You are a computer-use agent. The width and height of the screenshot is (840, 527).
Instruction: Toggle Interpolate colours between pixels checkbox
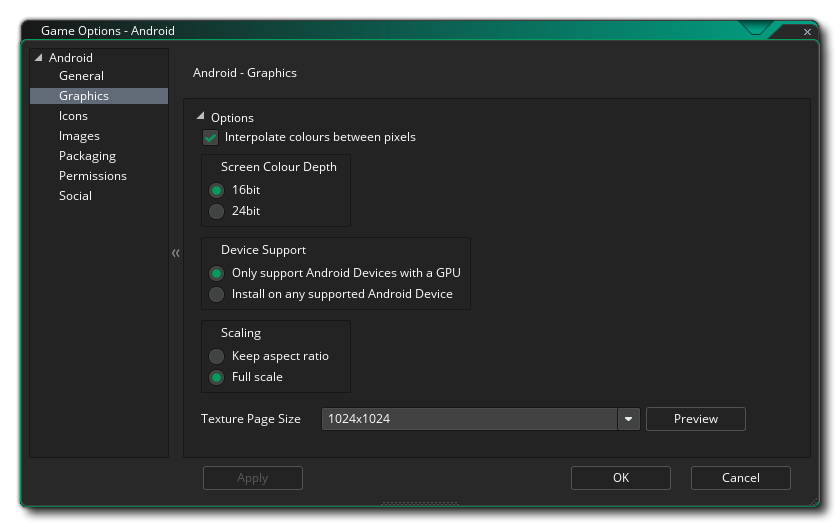211,137
